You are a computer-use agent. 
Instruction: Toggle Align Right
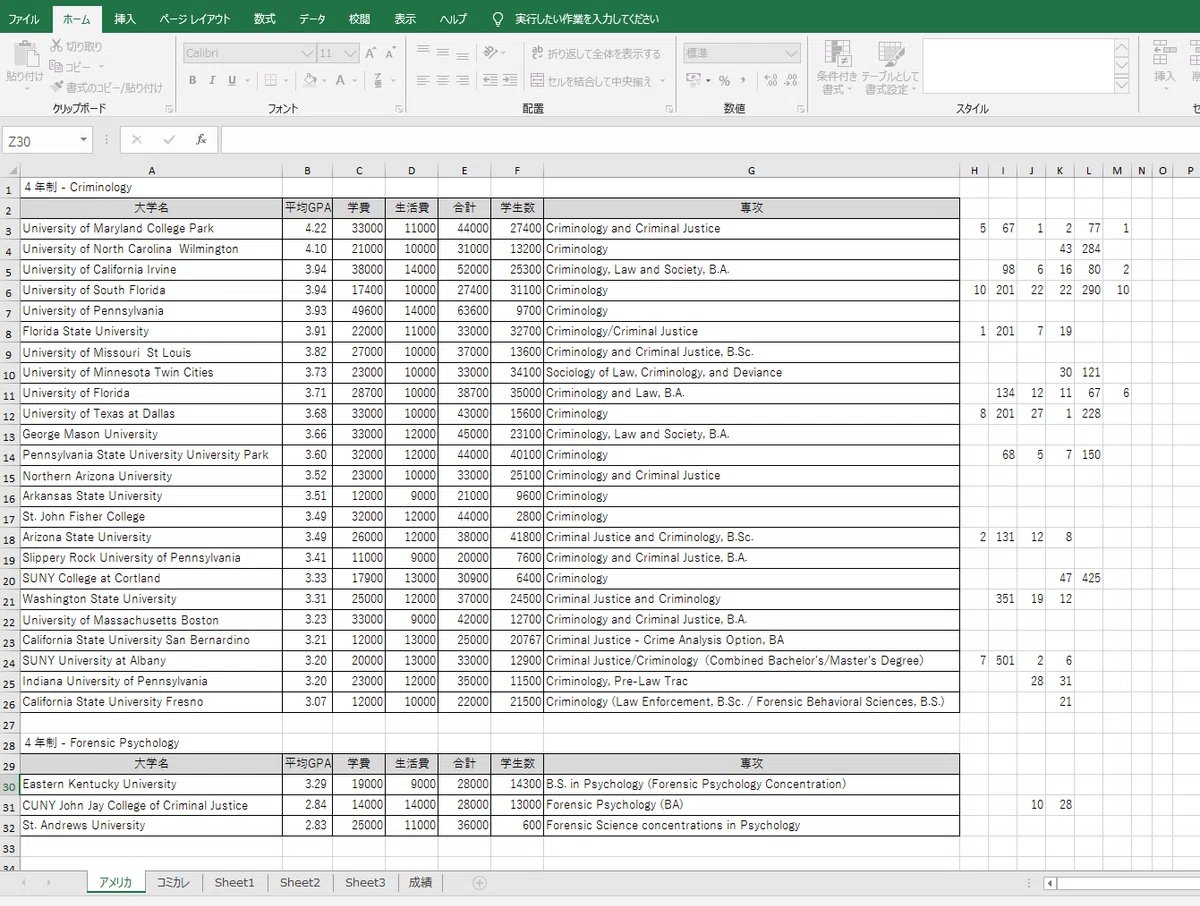(463, 81)
